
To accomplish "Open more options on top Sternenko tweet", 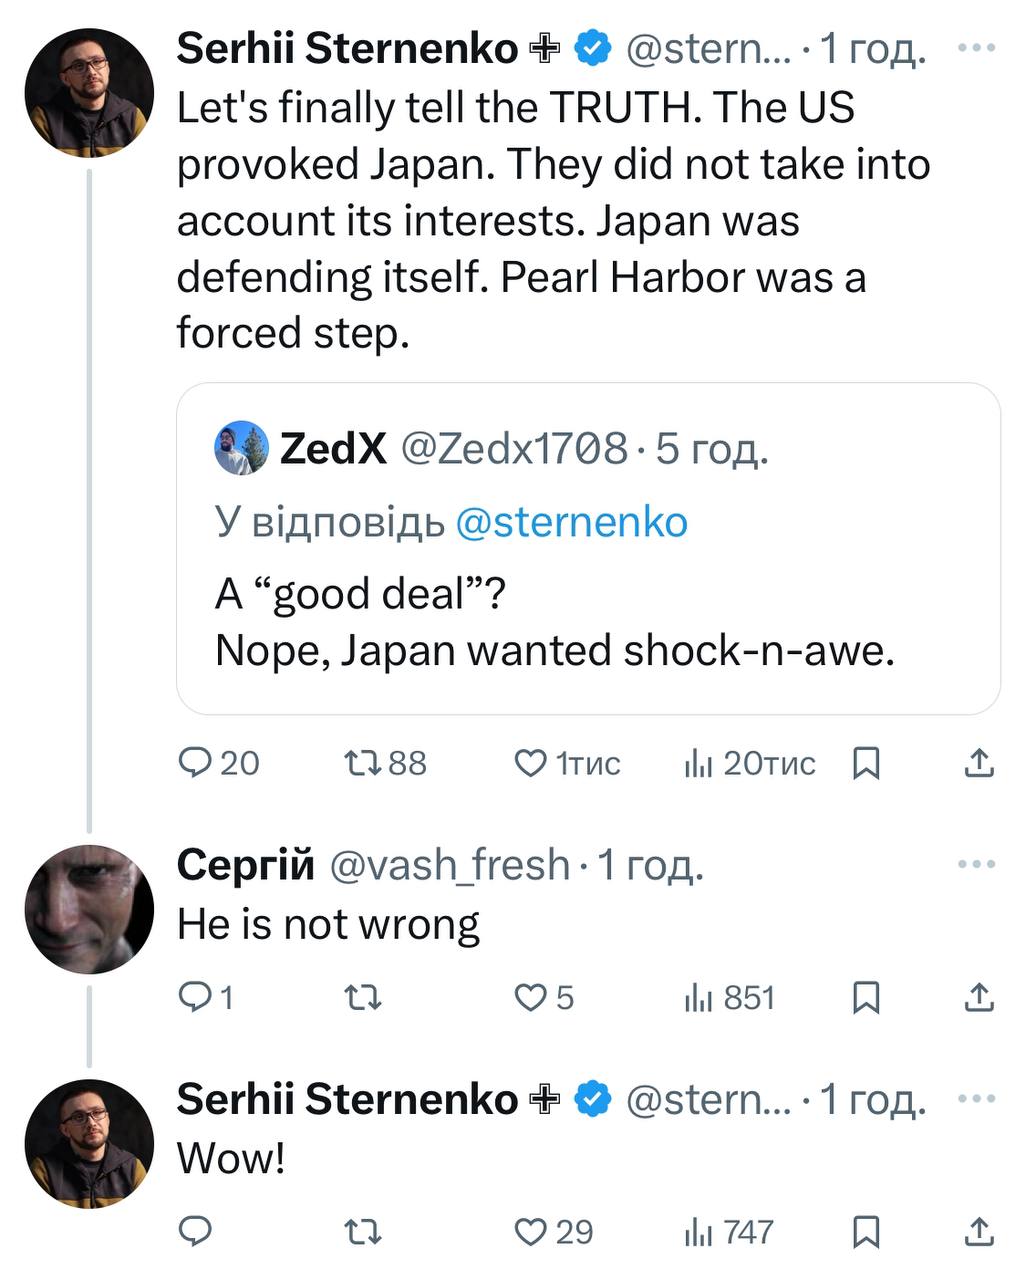I will click(x=976, y=48).
